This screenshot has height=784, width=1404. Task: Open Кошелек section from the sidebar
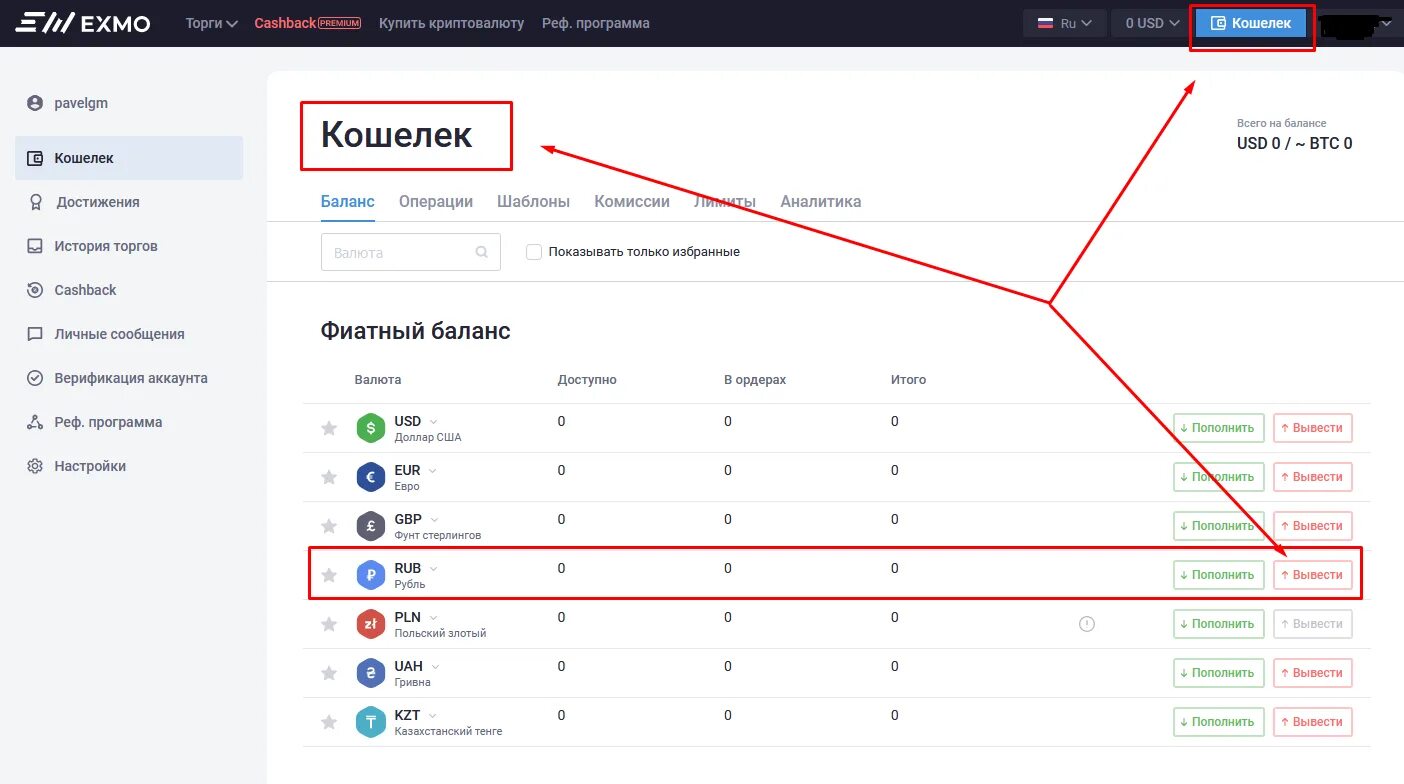(x=81, y=157)
